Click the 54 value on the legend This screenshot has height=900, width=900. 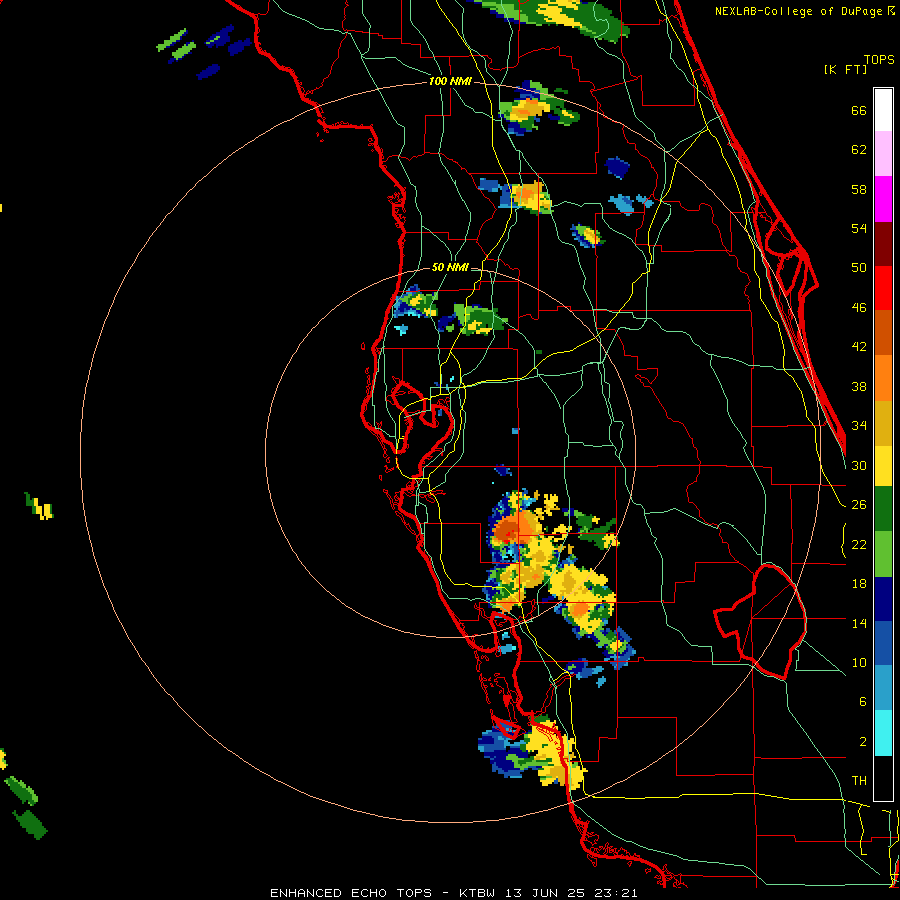(859, 228)
